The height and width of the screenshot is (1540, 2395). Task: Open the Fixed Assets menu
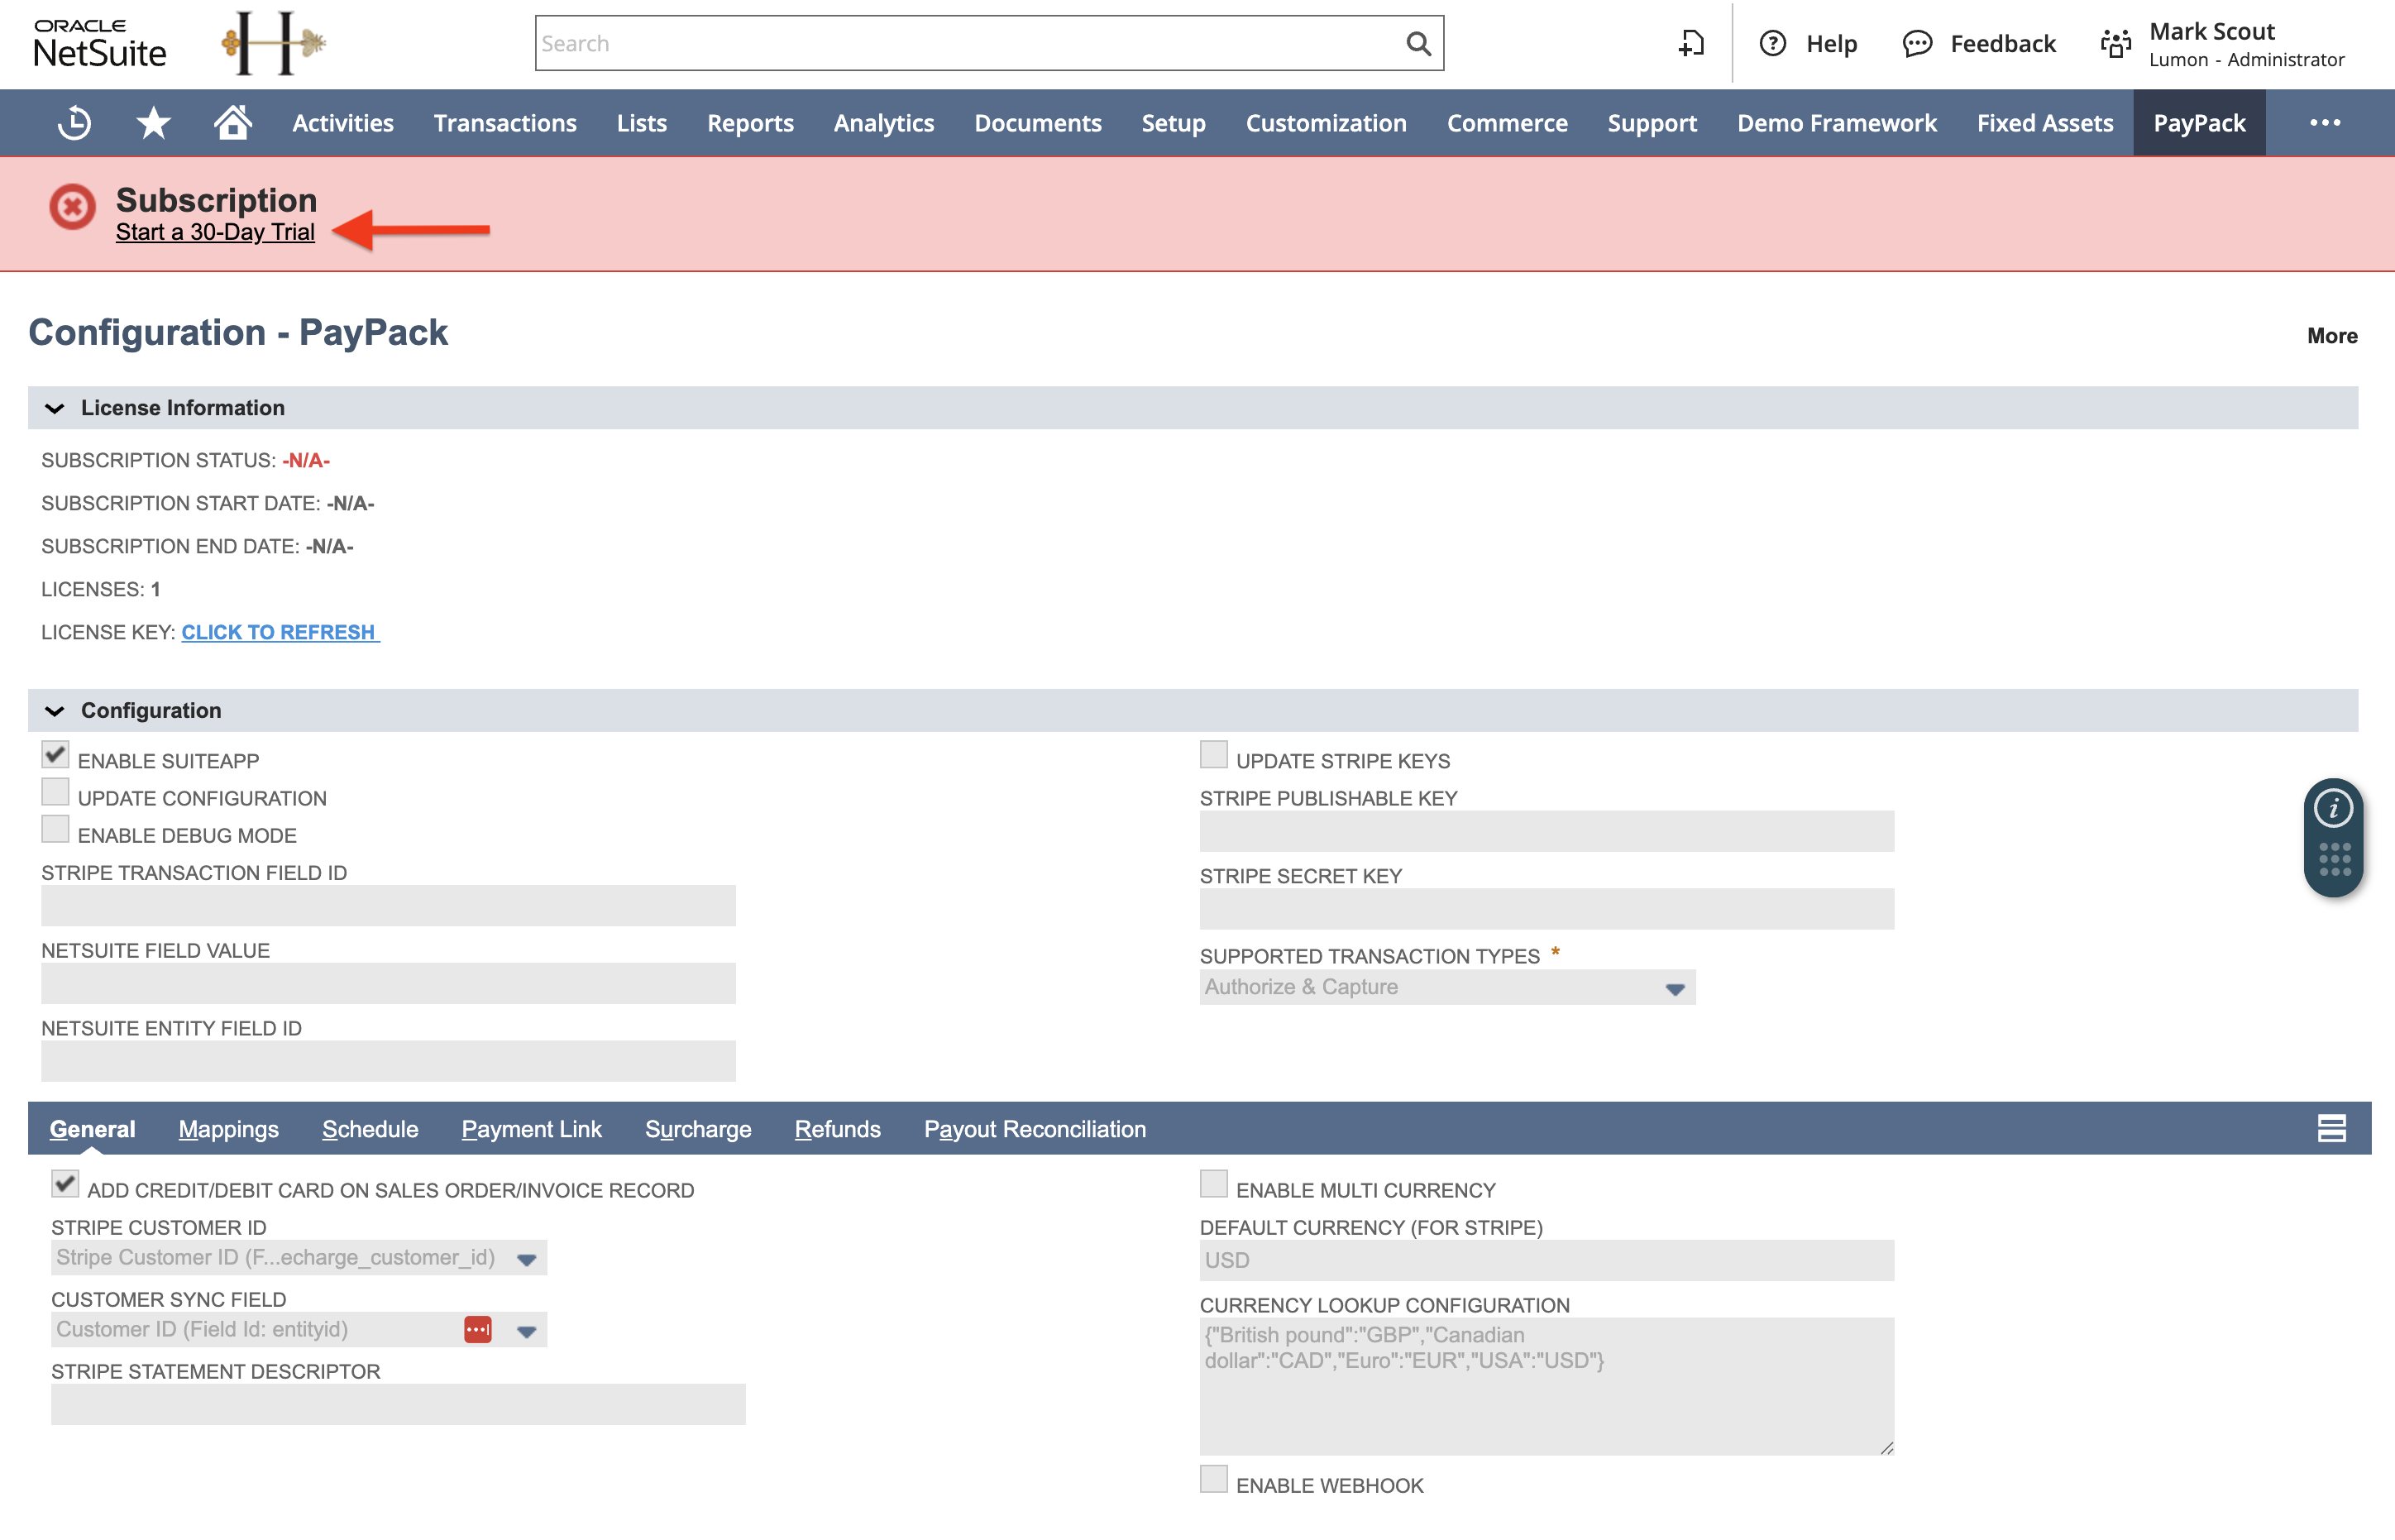pos(2045,123)
